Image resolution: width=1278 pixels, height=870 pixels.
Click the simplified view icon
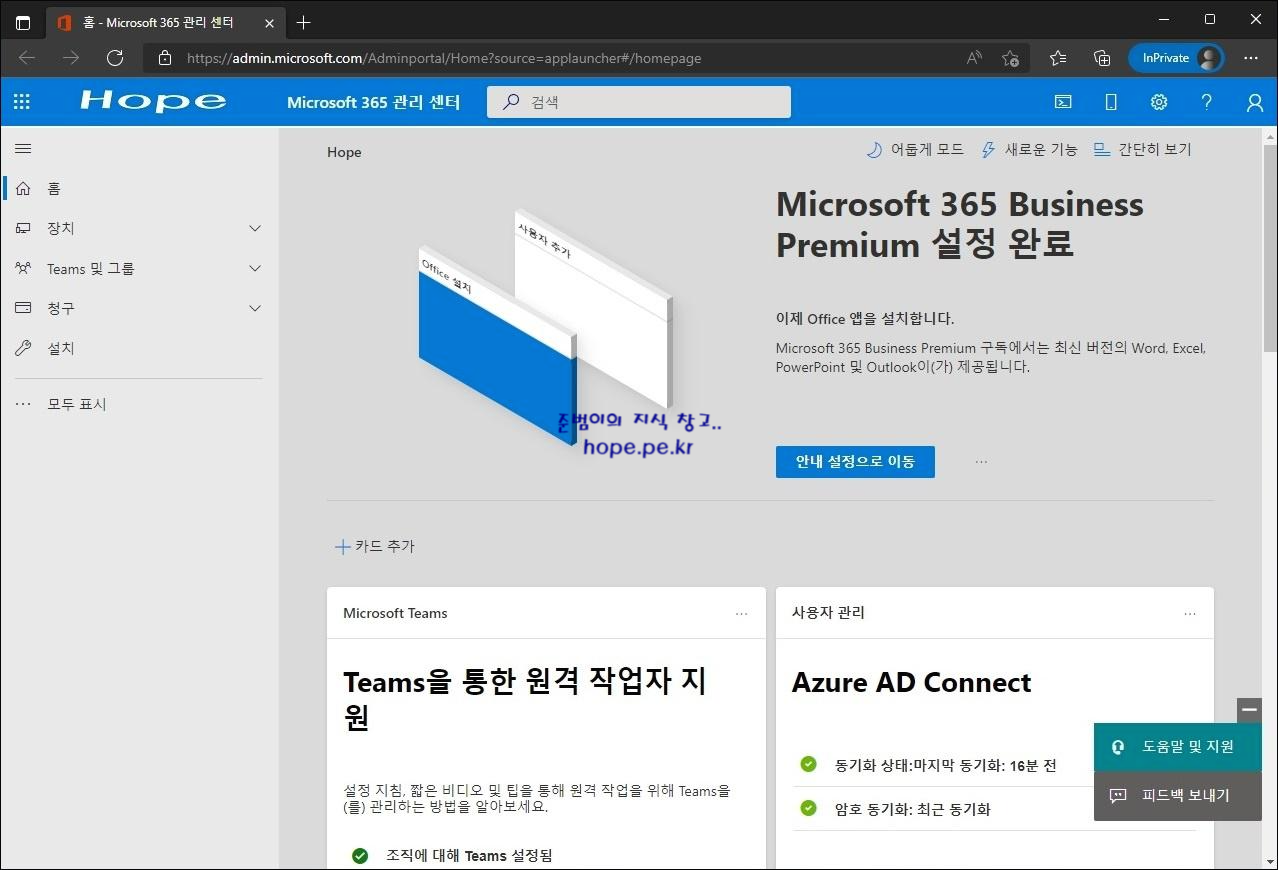[1101, 149]
